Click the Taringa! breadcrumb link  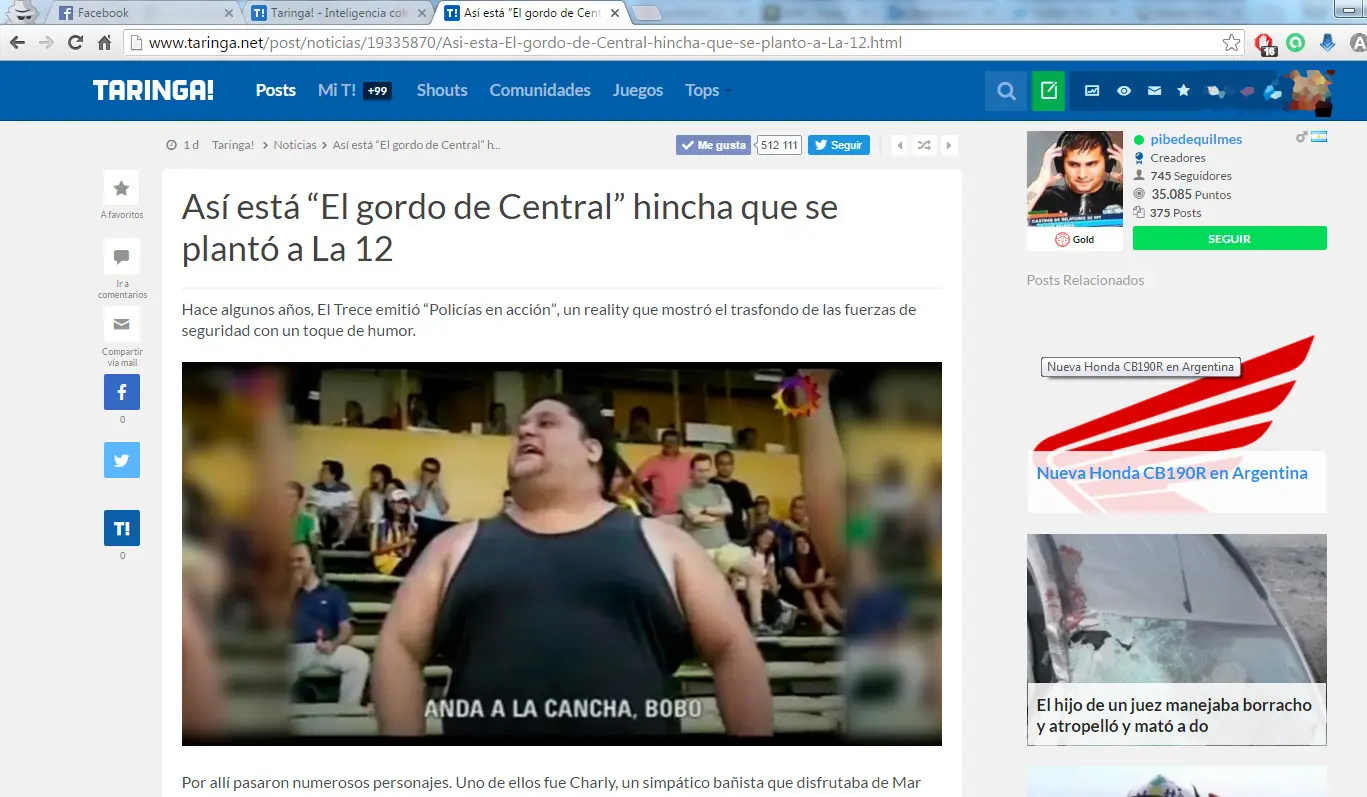233,145
